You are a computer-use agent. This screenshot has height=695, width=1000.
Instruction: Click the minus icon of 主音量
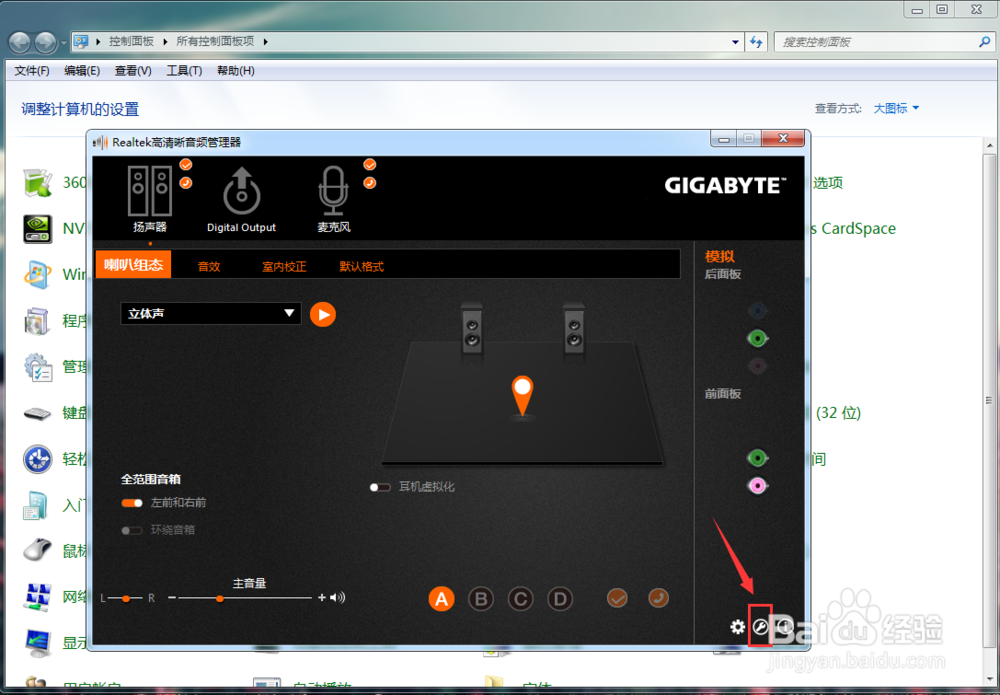(172, 597)
